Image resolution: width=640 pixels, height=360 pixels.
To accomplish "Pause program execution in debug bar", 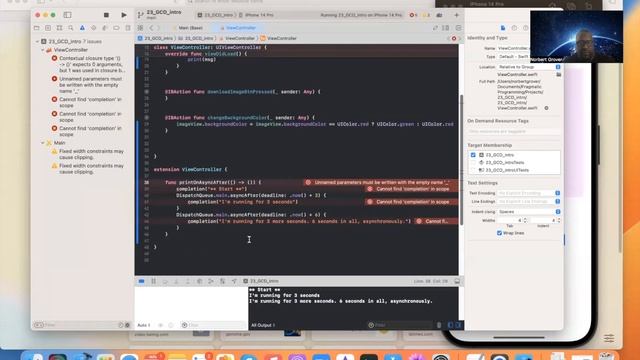I will pyautogui.click(x=153, y=281).
